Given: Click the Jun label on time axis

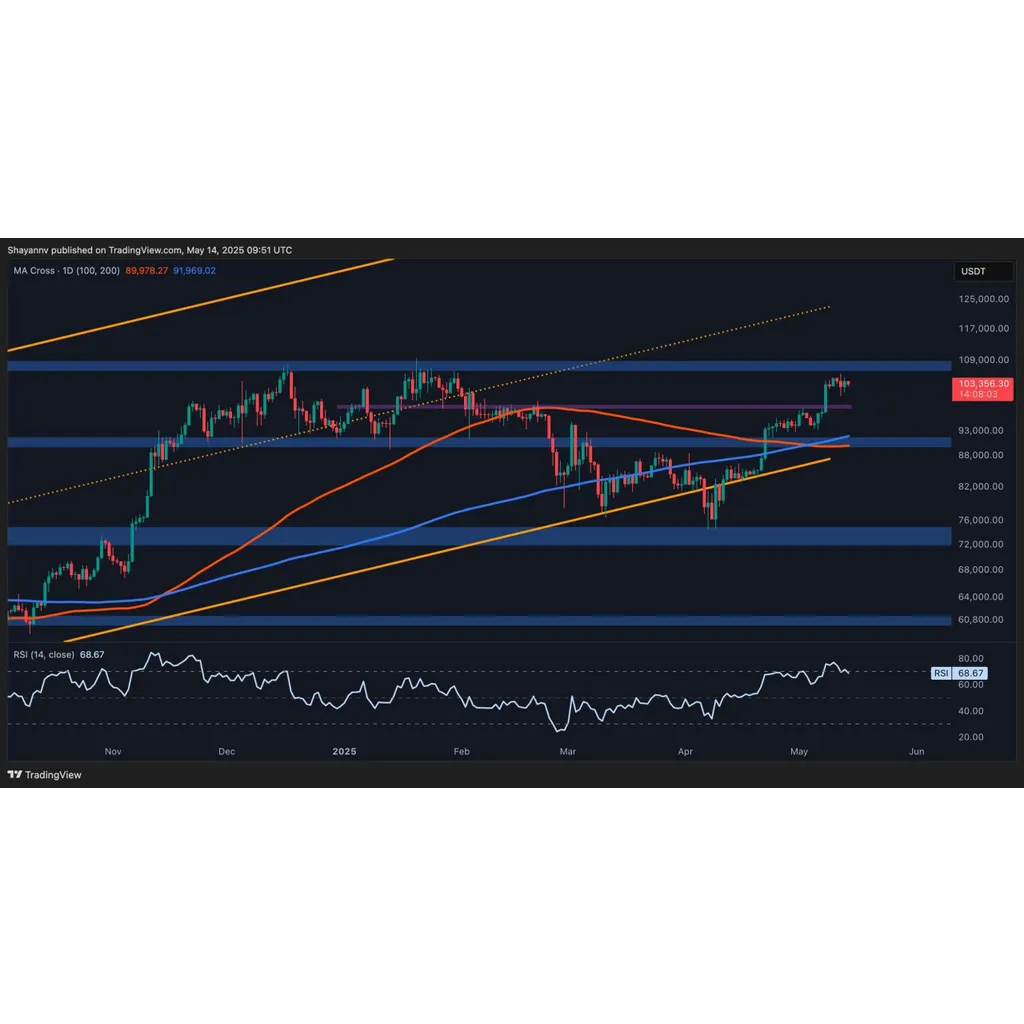Looking at the screenshot, I should click(917, 752).
